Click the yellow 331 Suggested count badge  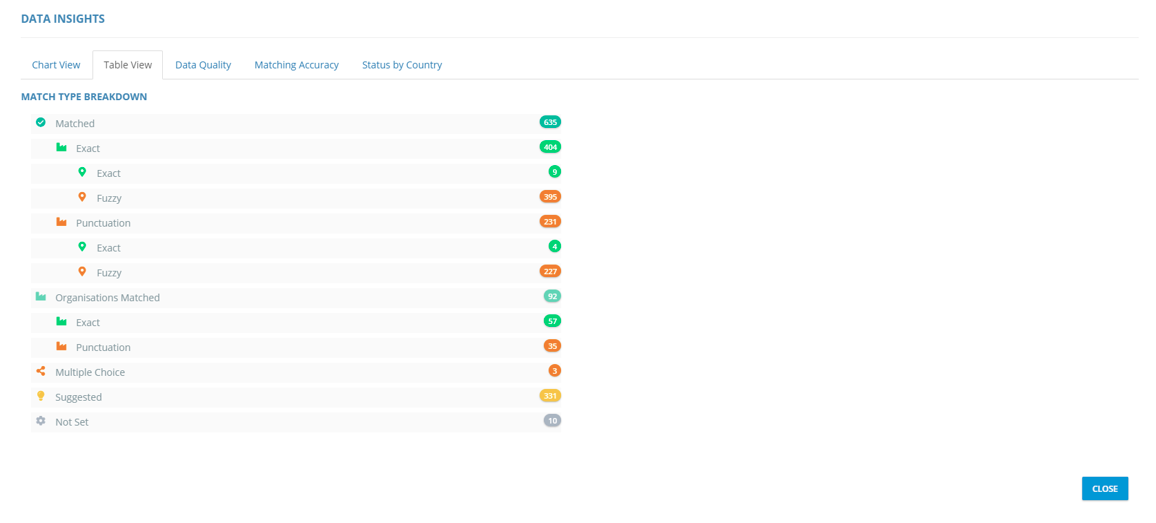(x=550, y=396)
